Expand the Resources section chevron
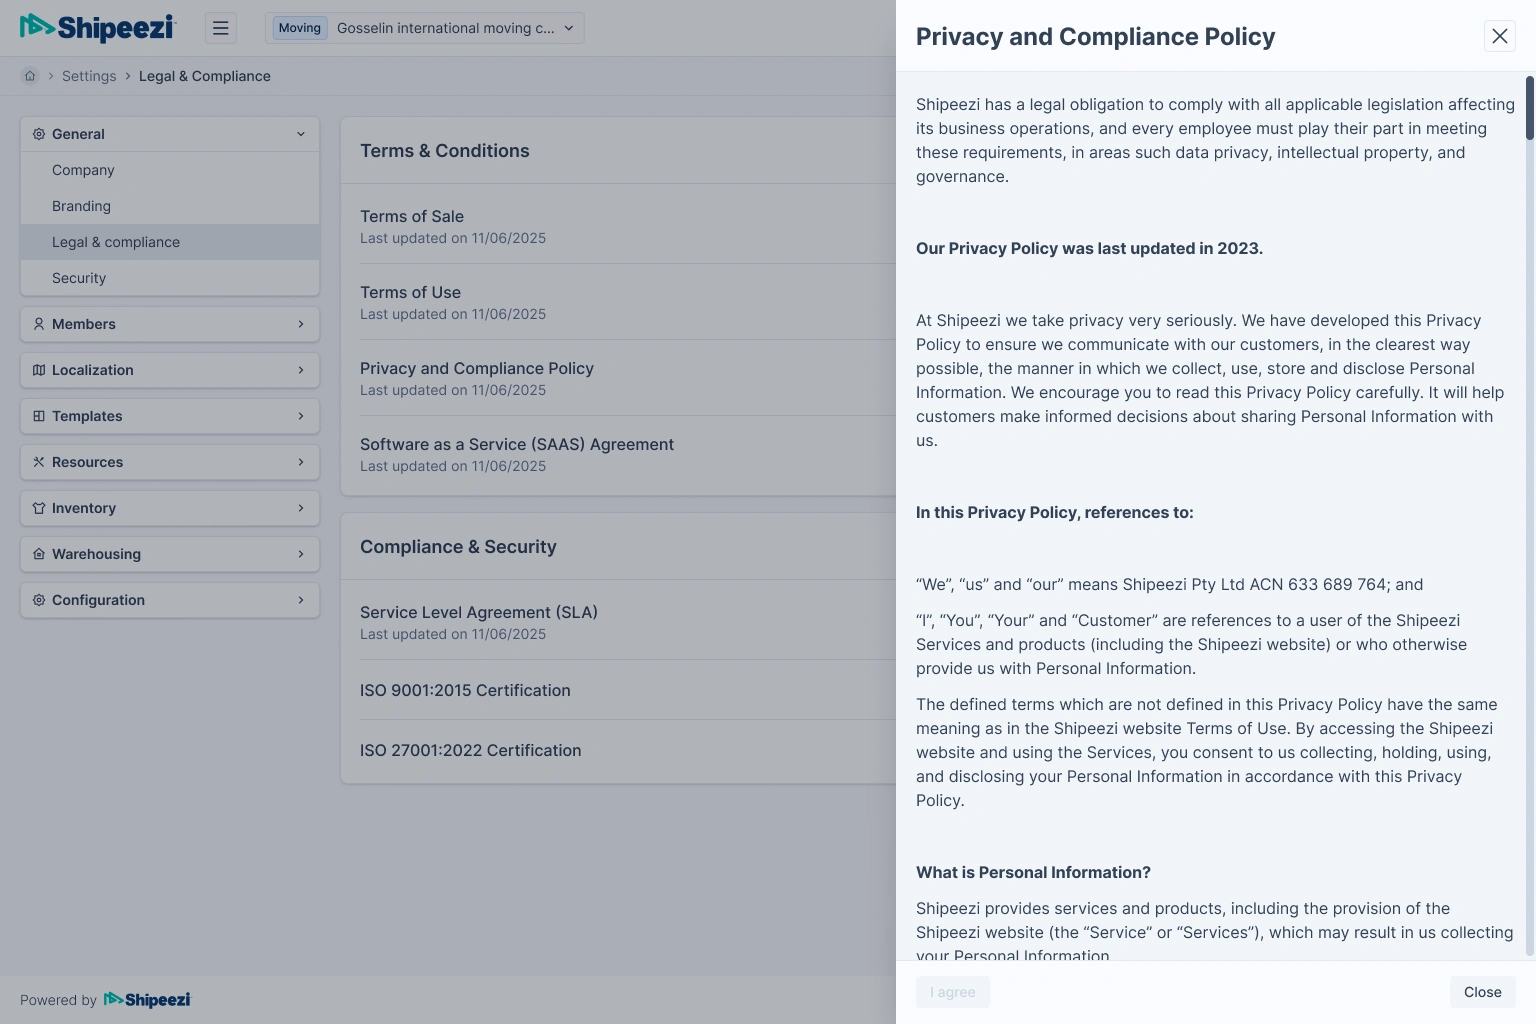1536x1024 pixels. 301,462
